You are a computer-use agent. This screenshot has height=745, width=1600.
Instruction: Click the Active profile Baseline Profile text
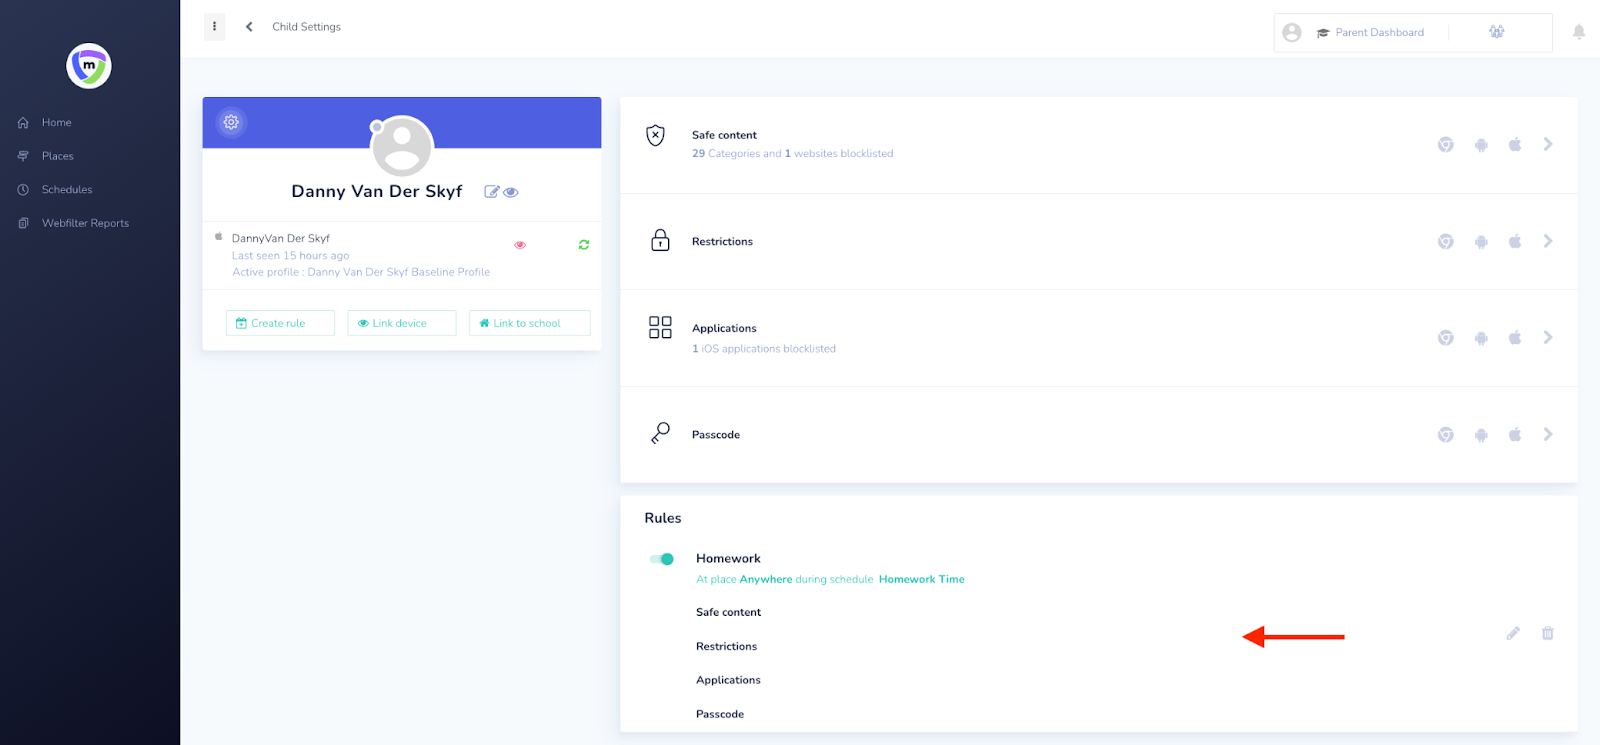click(361, 272)
